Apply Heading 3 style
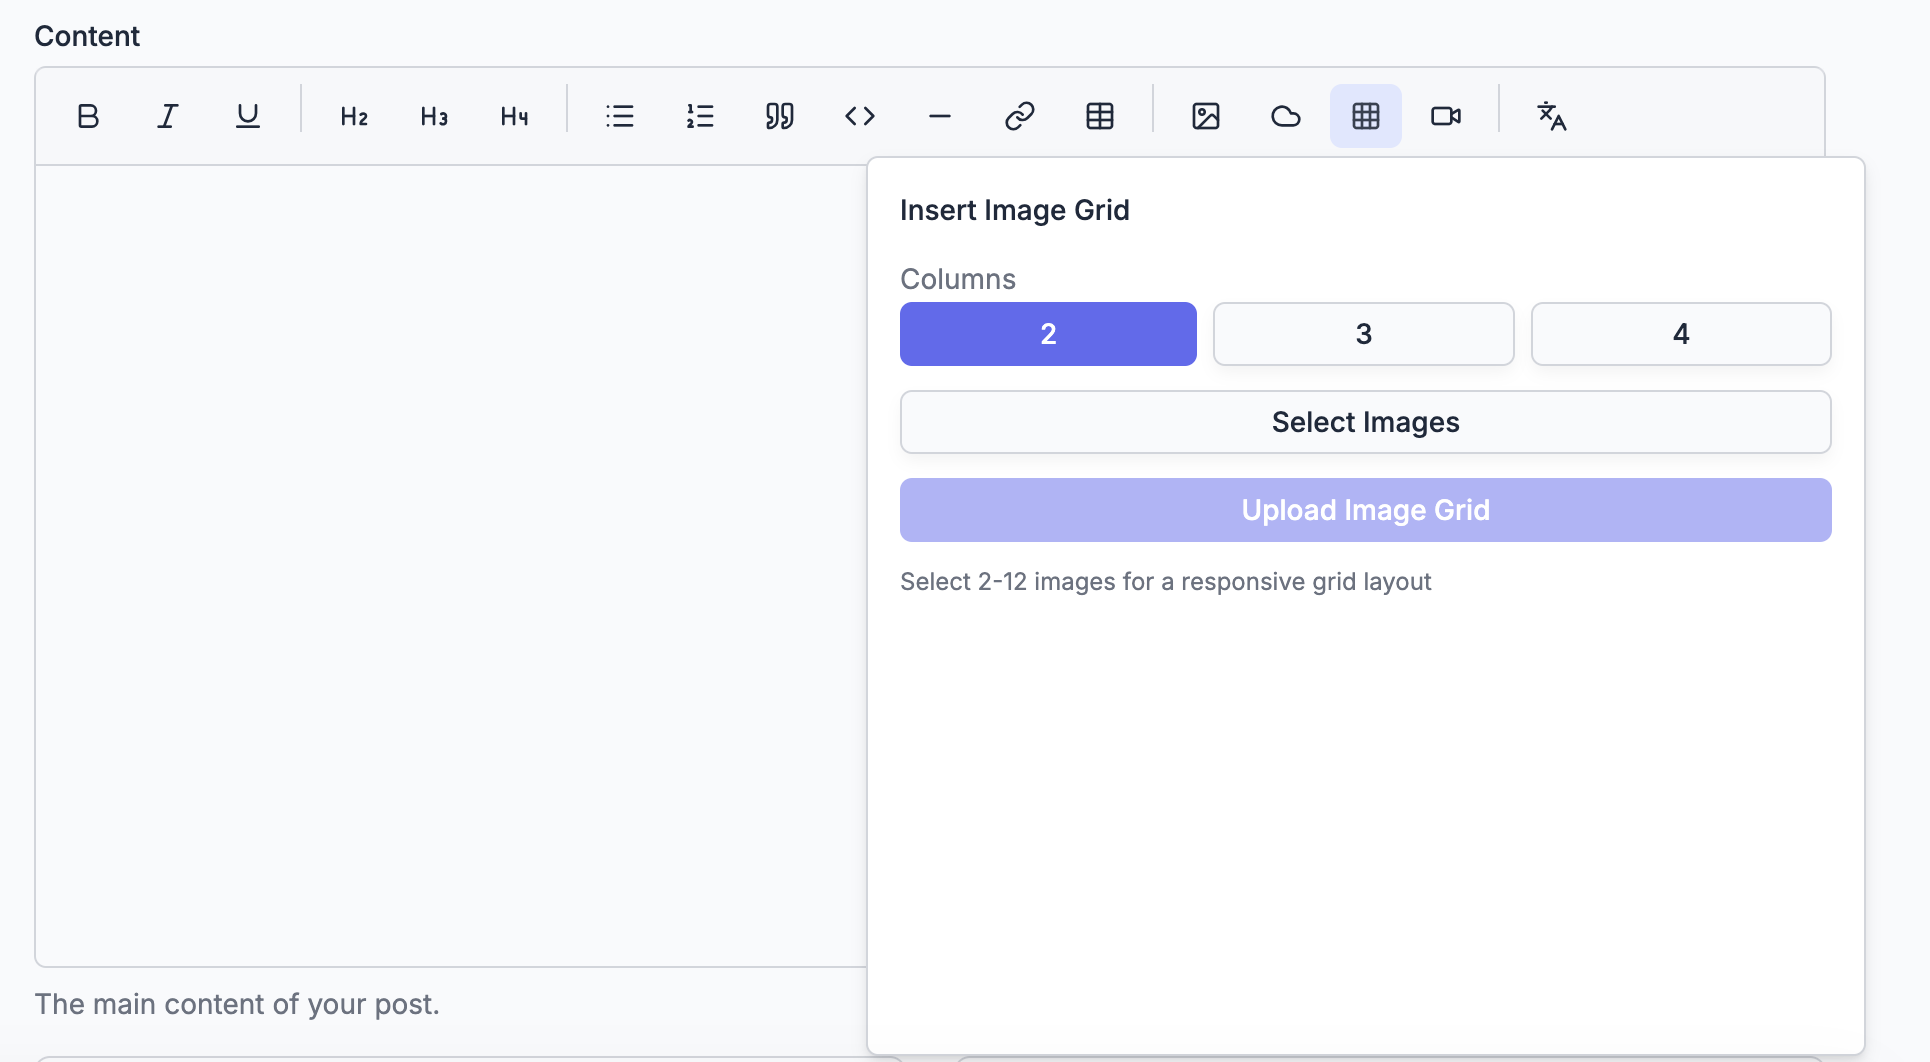 point(434,116)
